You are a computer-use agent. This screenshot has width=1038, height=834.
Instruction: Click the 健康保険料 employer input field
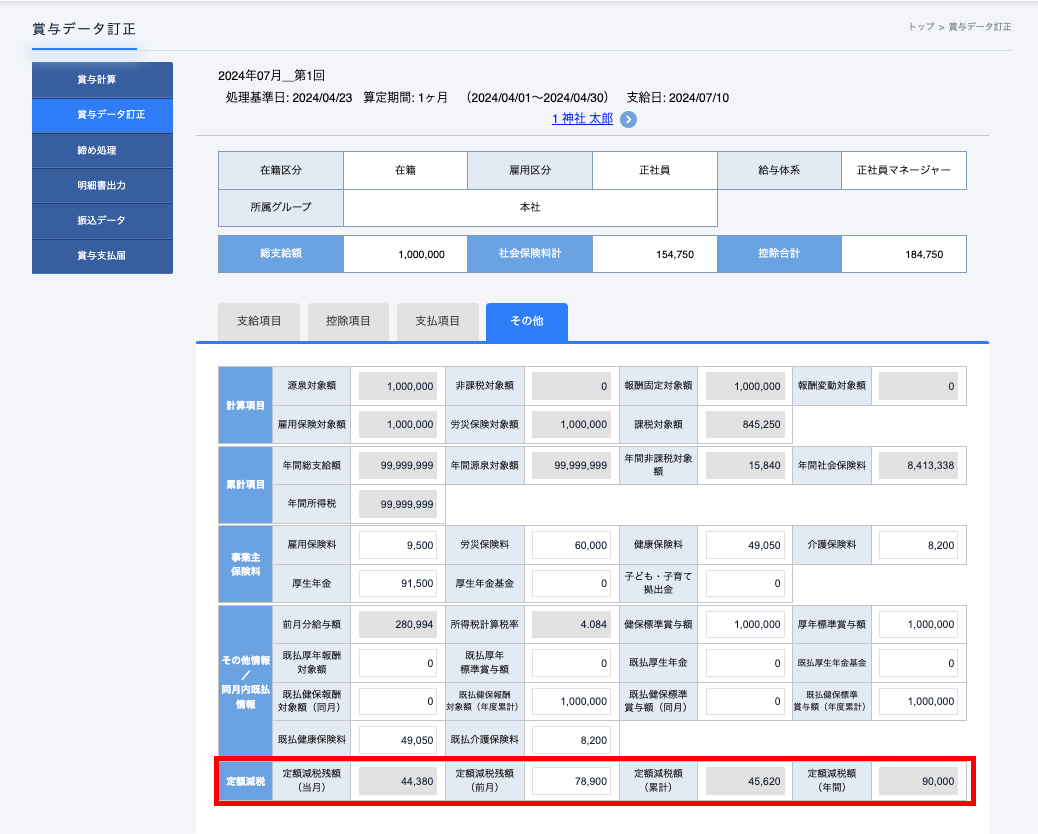pyautogui.click(x=745, y=545)
